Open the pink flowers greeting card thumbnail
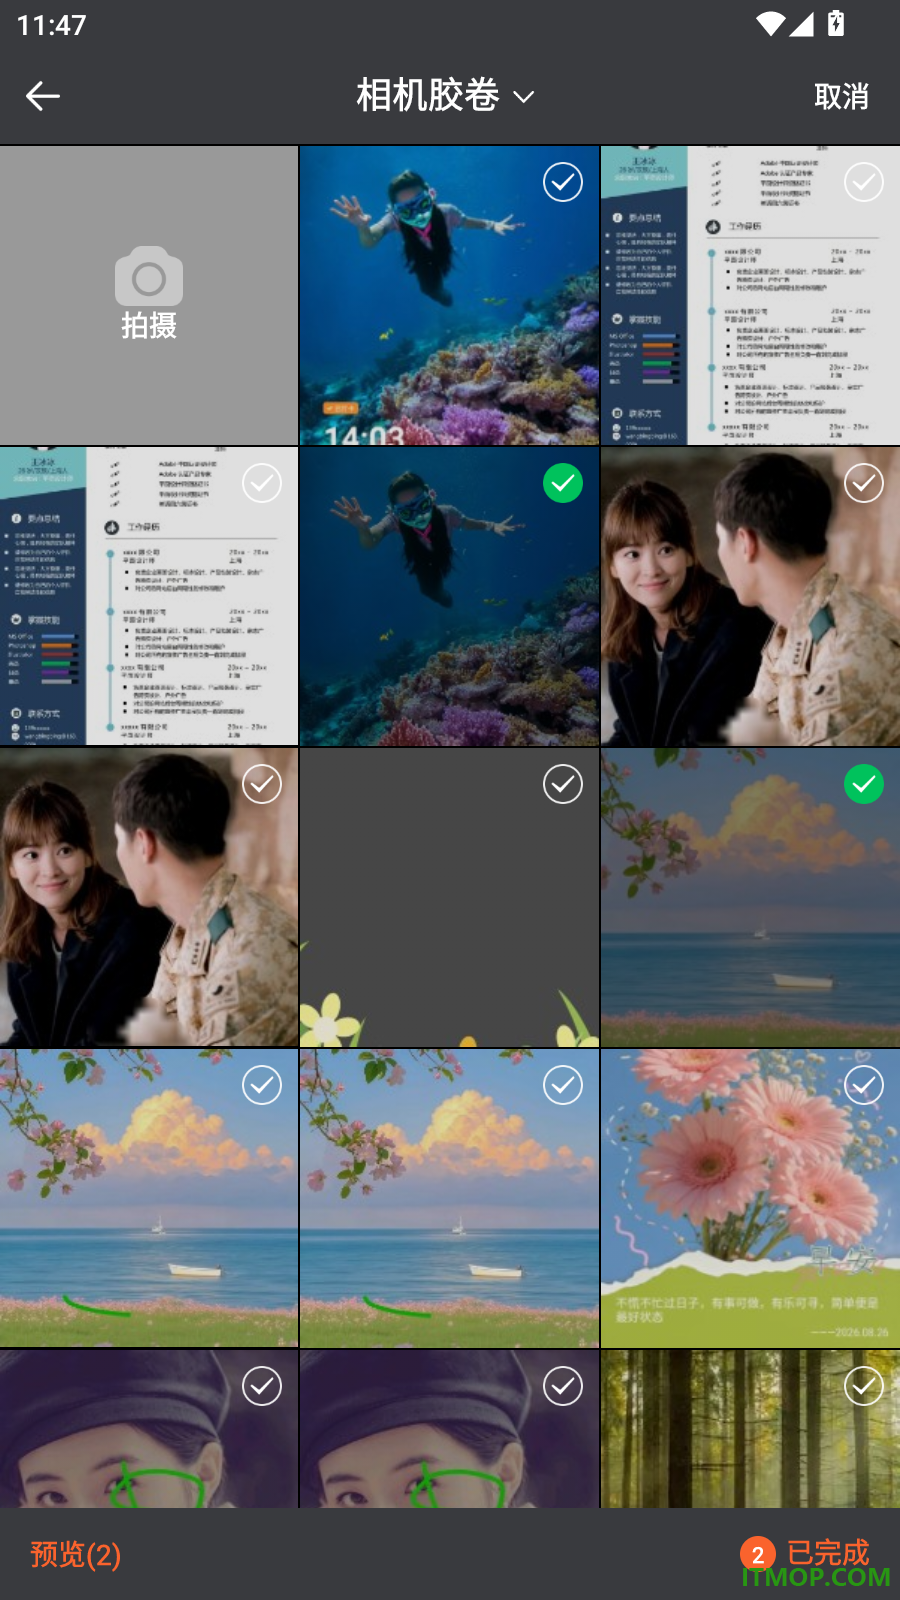The height and width of the screenshot is (1600, 900). 750,1198
